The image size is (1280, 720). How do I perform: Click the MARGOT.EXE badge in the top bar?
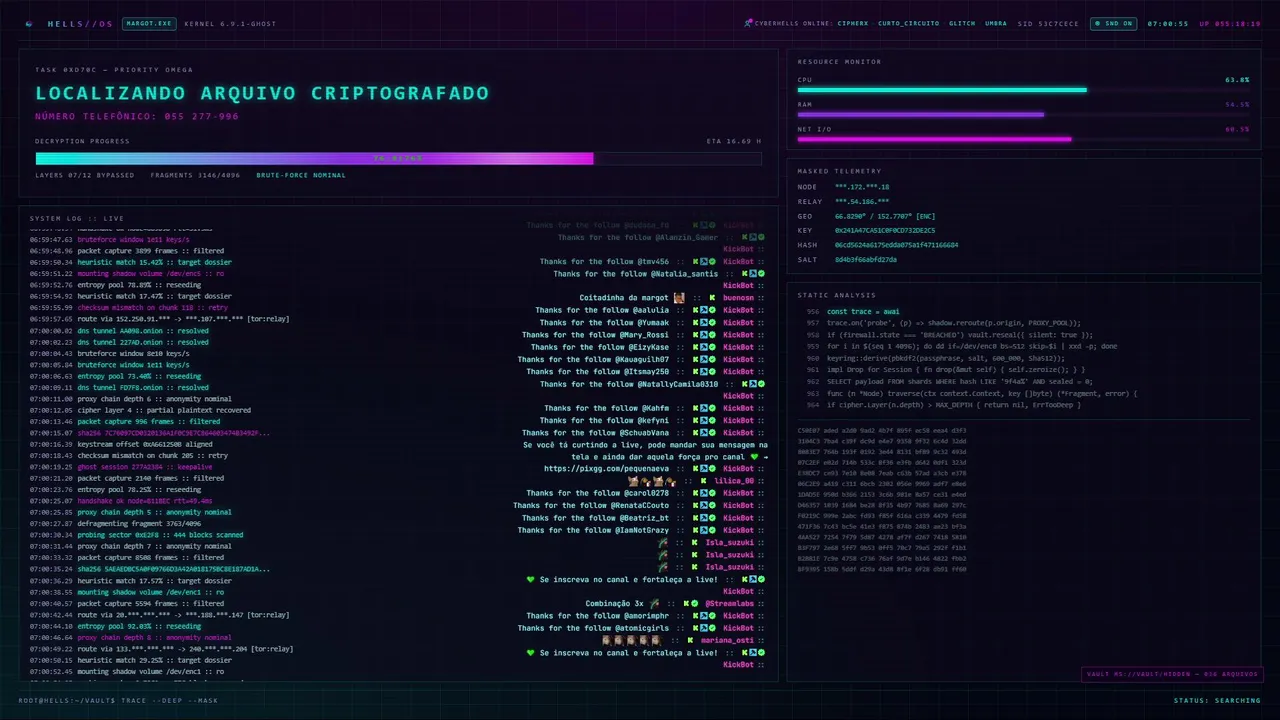coord(149,23)
